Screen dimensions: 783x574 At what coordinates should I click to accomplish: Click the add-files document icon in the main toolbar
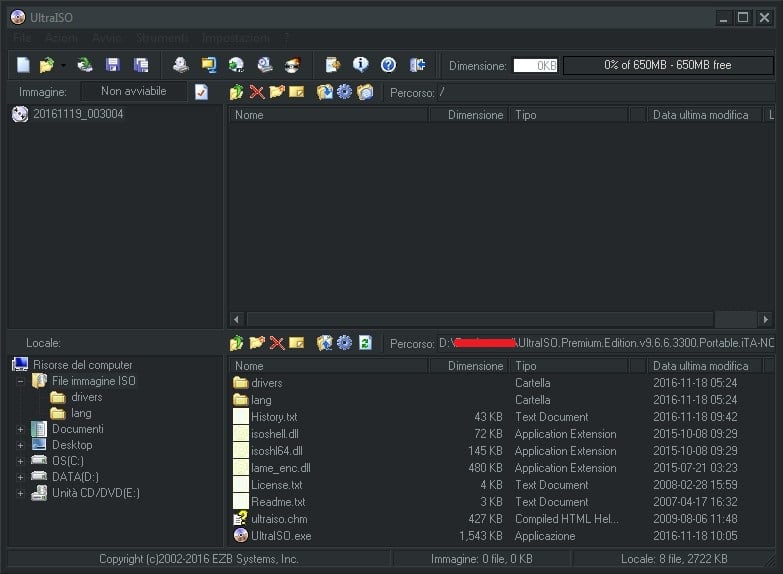pyautogui.click(x=333, y=65)
